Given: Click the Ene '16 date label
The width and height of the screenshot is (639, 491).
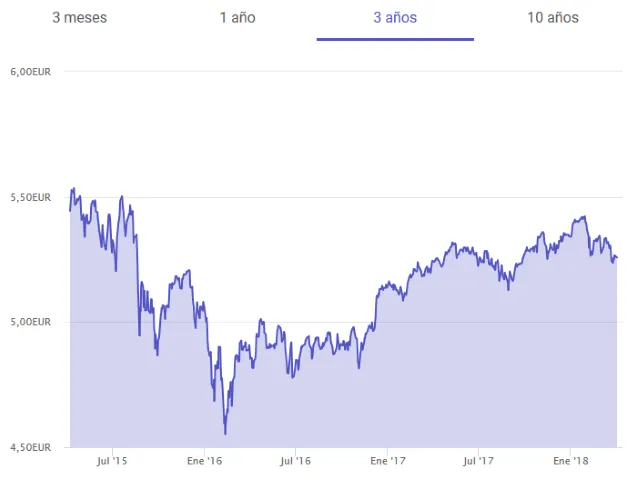Looking at the screenshot, I should click(x=204, y=462).
